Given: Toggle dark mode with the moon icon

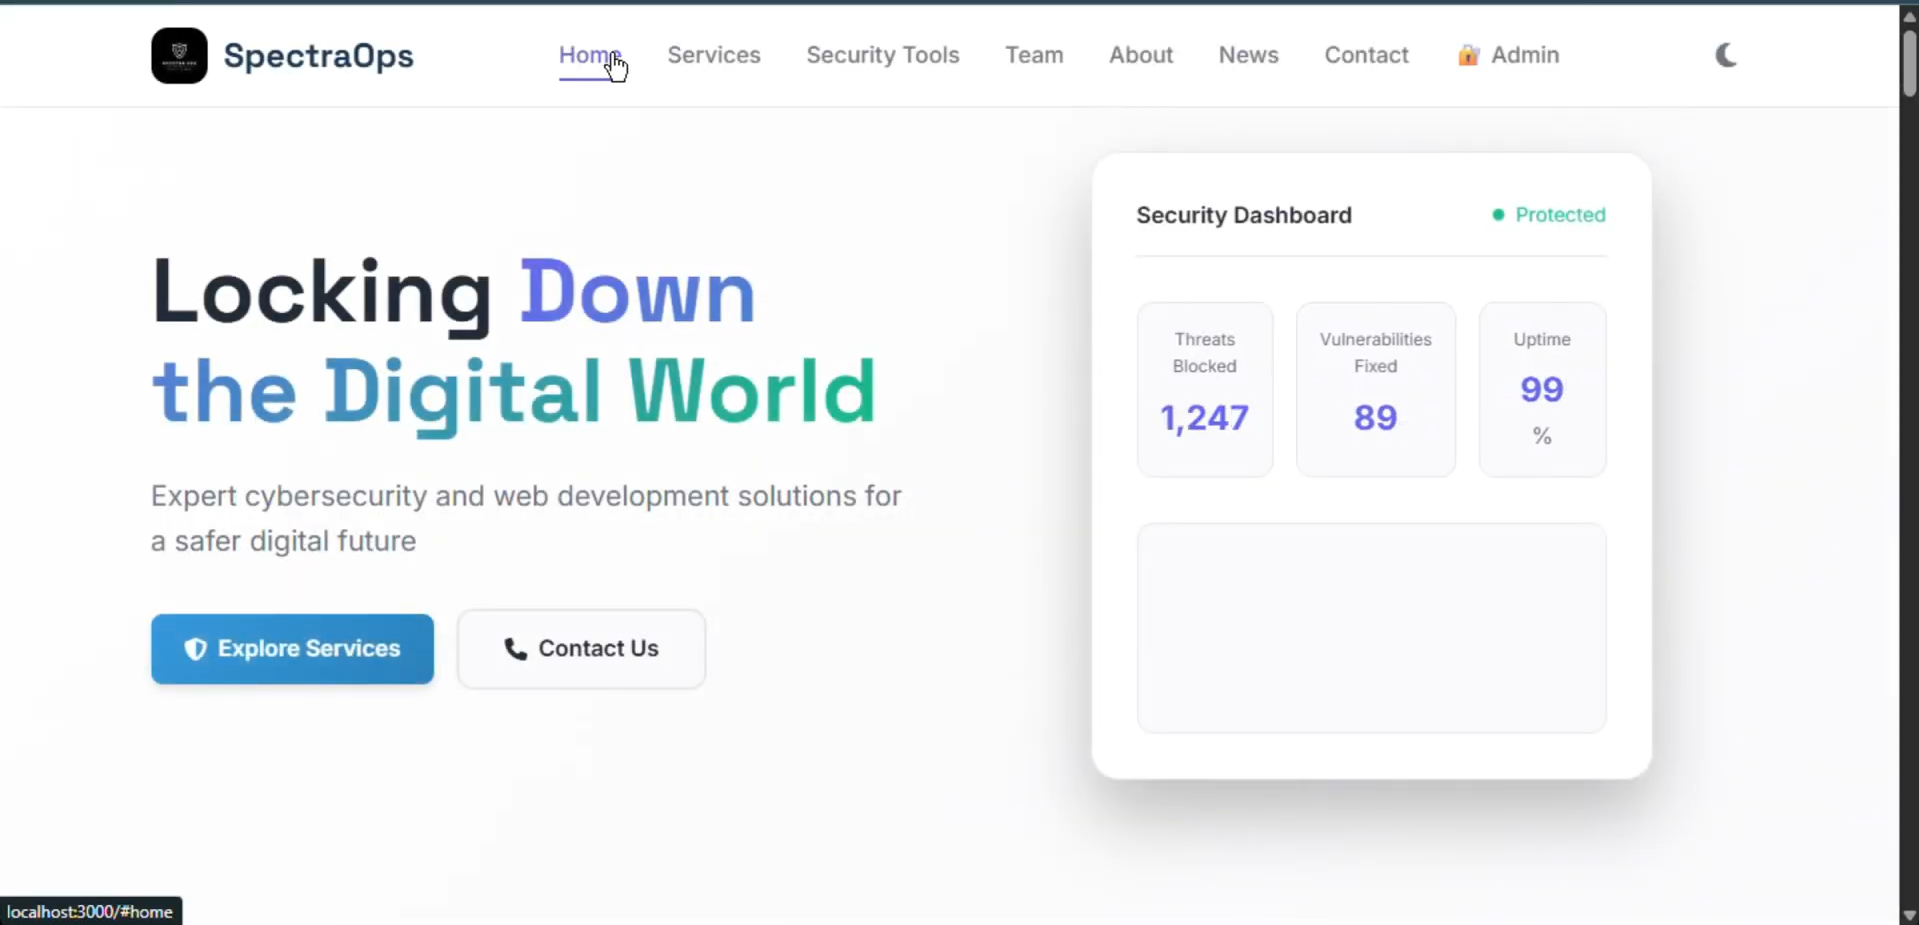Looking at the screenshot, I should (x=1725, y=55).
